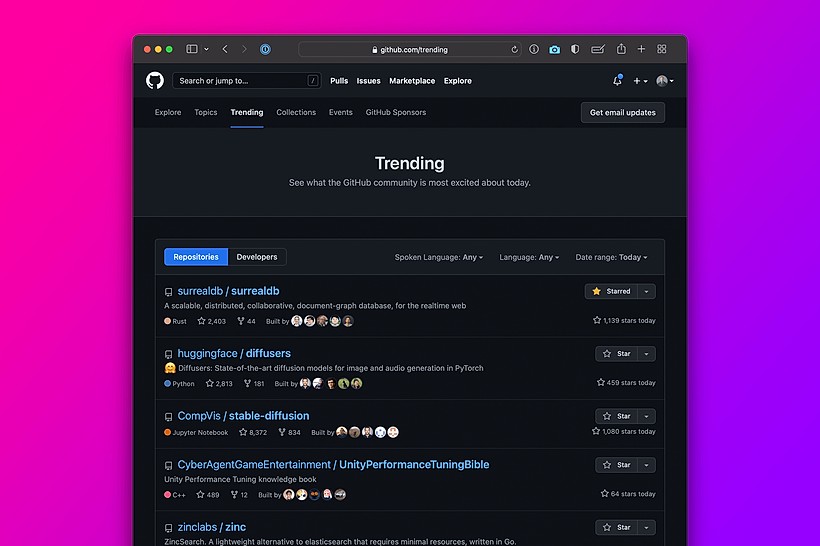Go to Marketplace in the header
The height and width of the screenshot is (546, 820).
tap(412, 81)
